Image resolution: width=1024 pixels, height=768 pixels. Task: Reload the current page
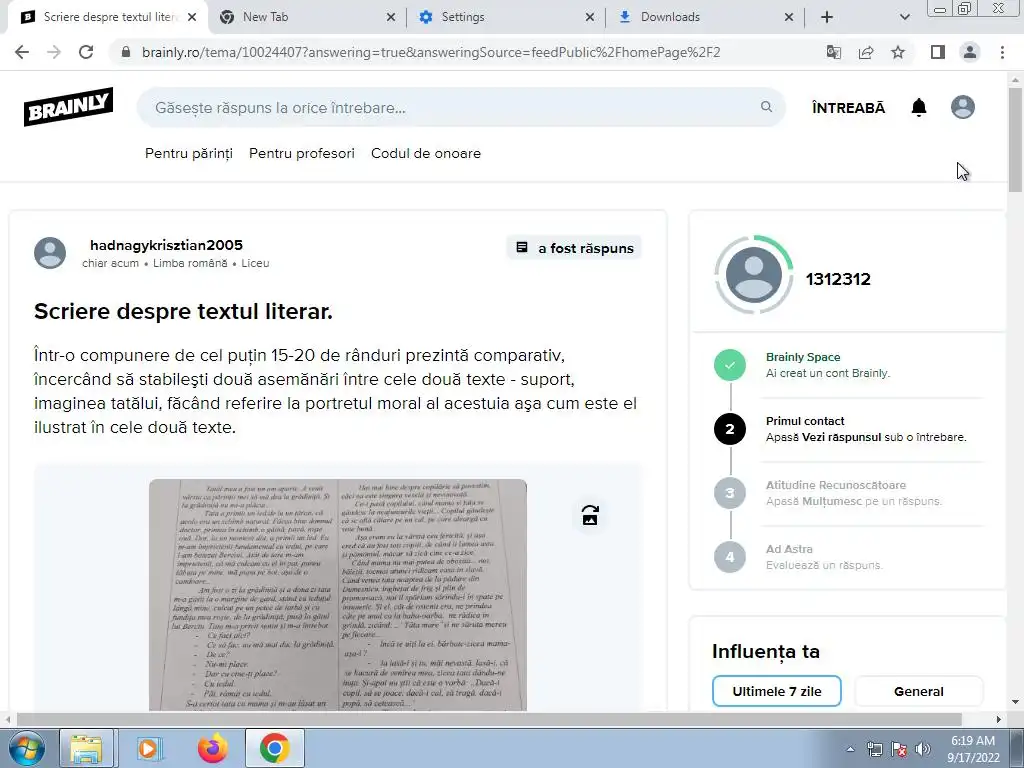(86, 52)
